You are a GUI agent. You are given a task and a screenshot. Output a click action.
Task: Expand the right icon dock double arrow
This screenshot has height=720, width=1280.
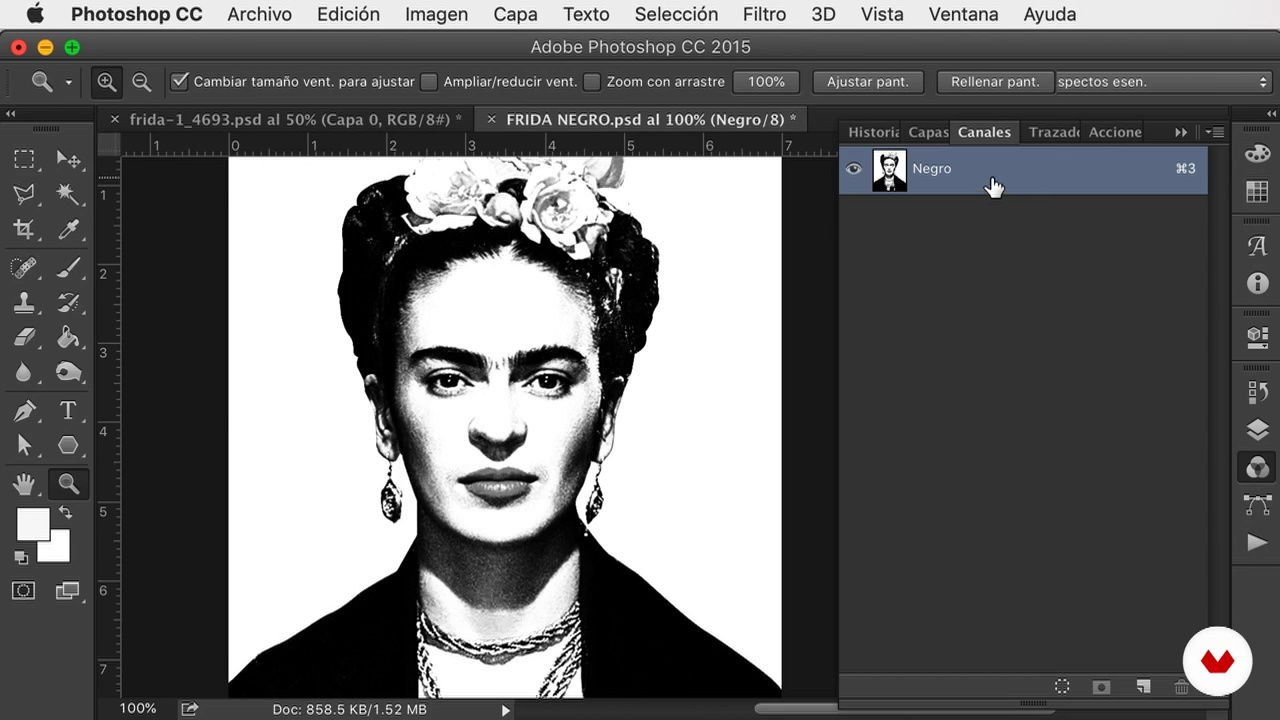point(1269,114)
